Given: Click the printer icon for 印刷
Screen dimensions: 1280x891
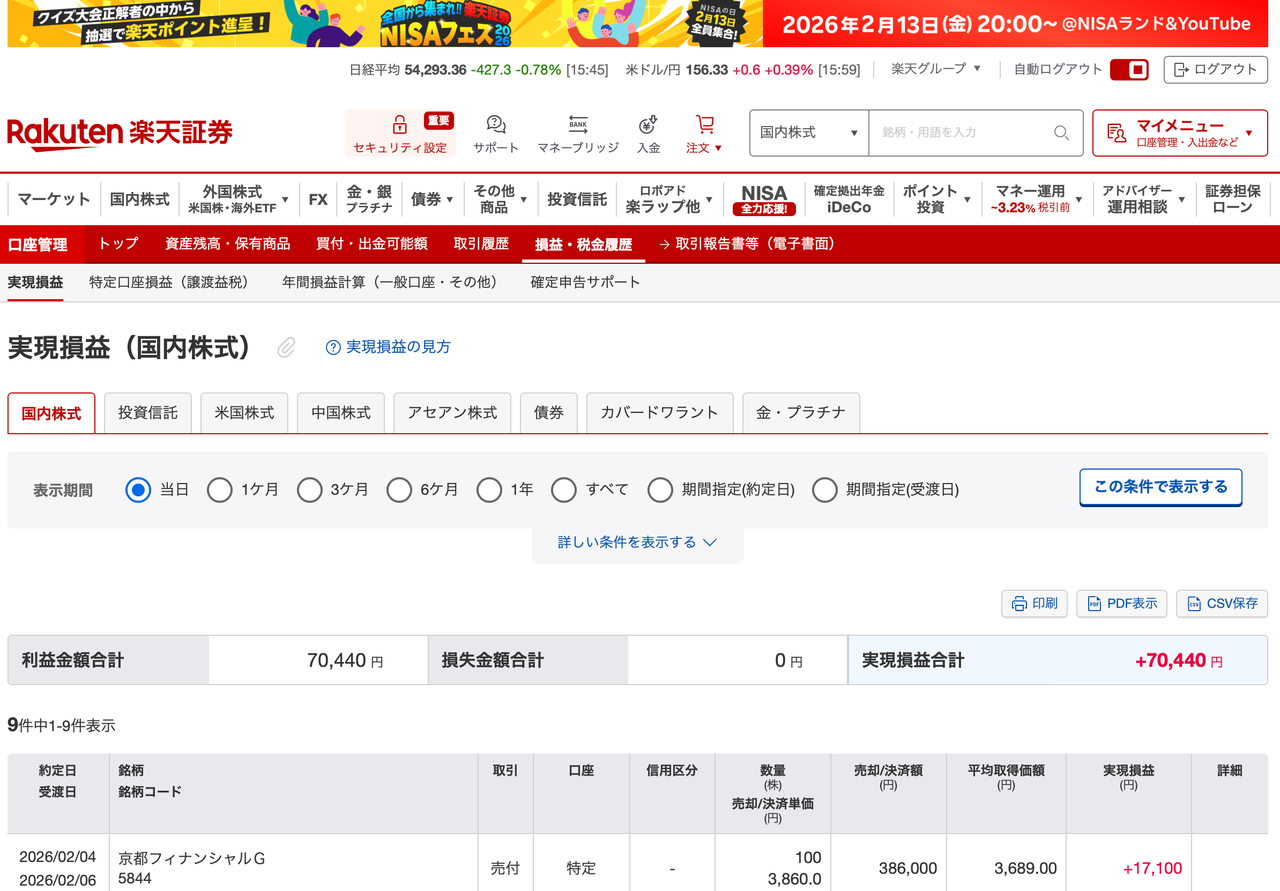Looking at the screenshot, I should [x=1019, y=603].
